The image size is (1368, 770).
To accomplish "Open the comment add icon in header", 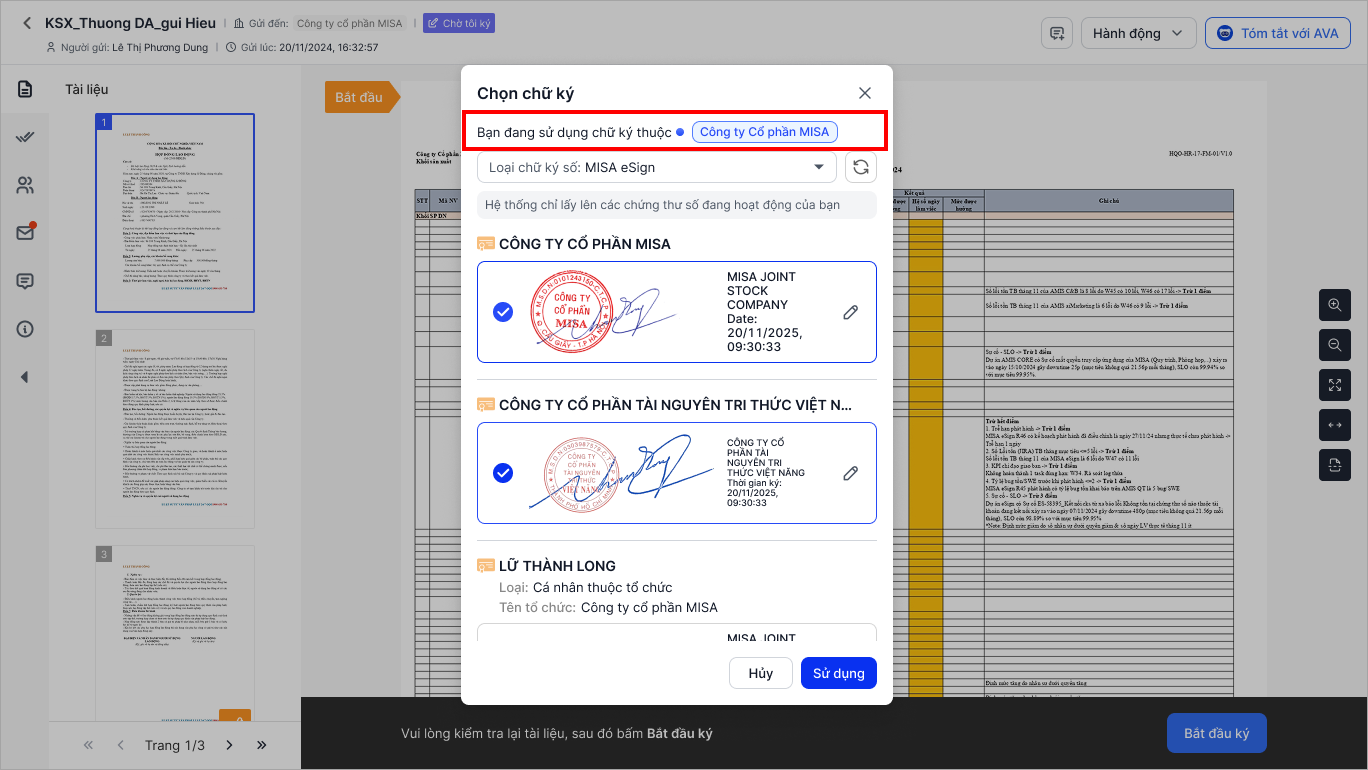I will (1056, 33).
